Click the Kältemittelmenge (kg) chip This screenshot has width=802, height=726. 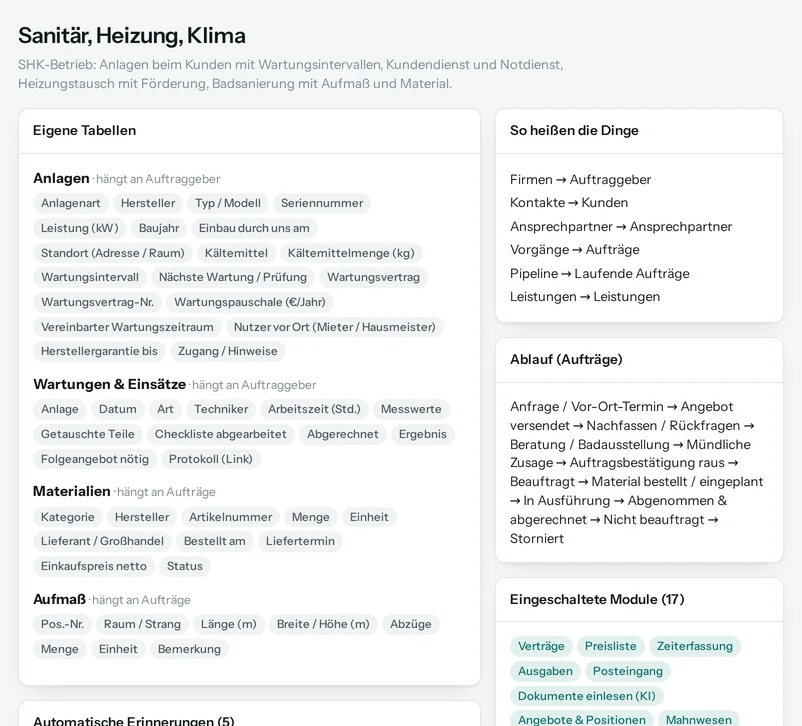351,253
